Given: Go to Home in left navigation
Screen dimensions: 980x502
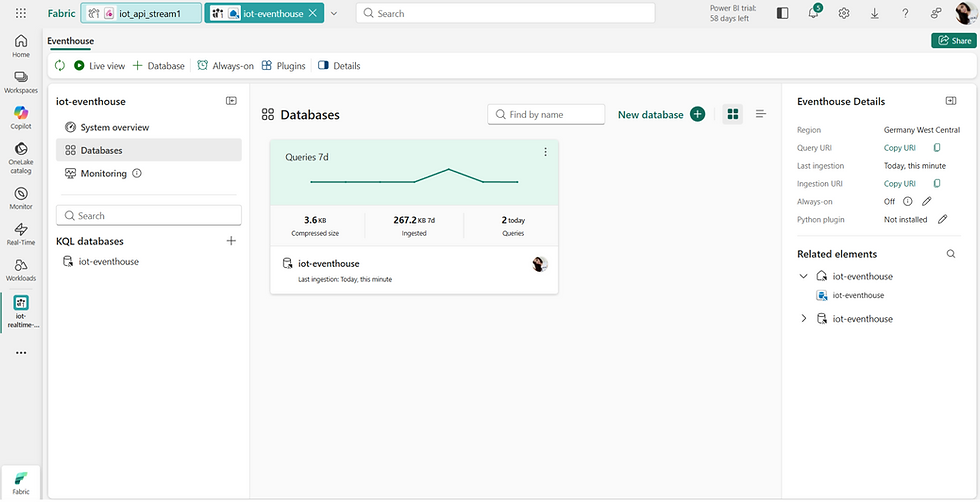Looking at the screenshot, I should click(21, 46).
